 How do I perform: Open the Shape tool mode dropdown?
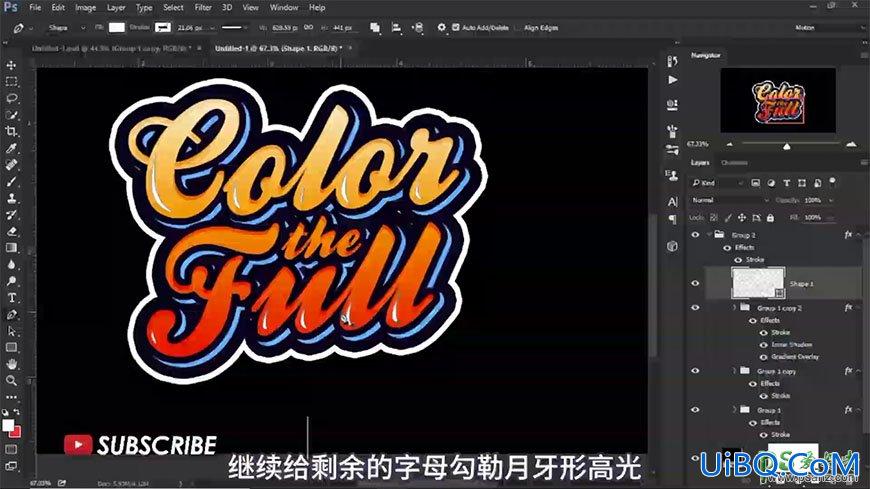pos(65,28)
